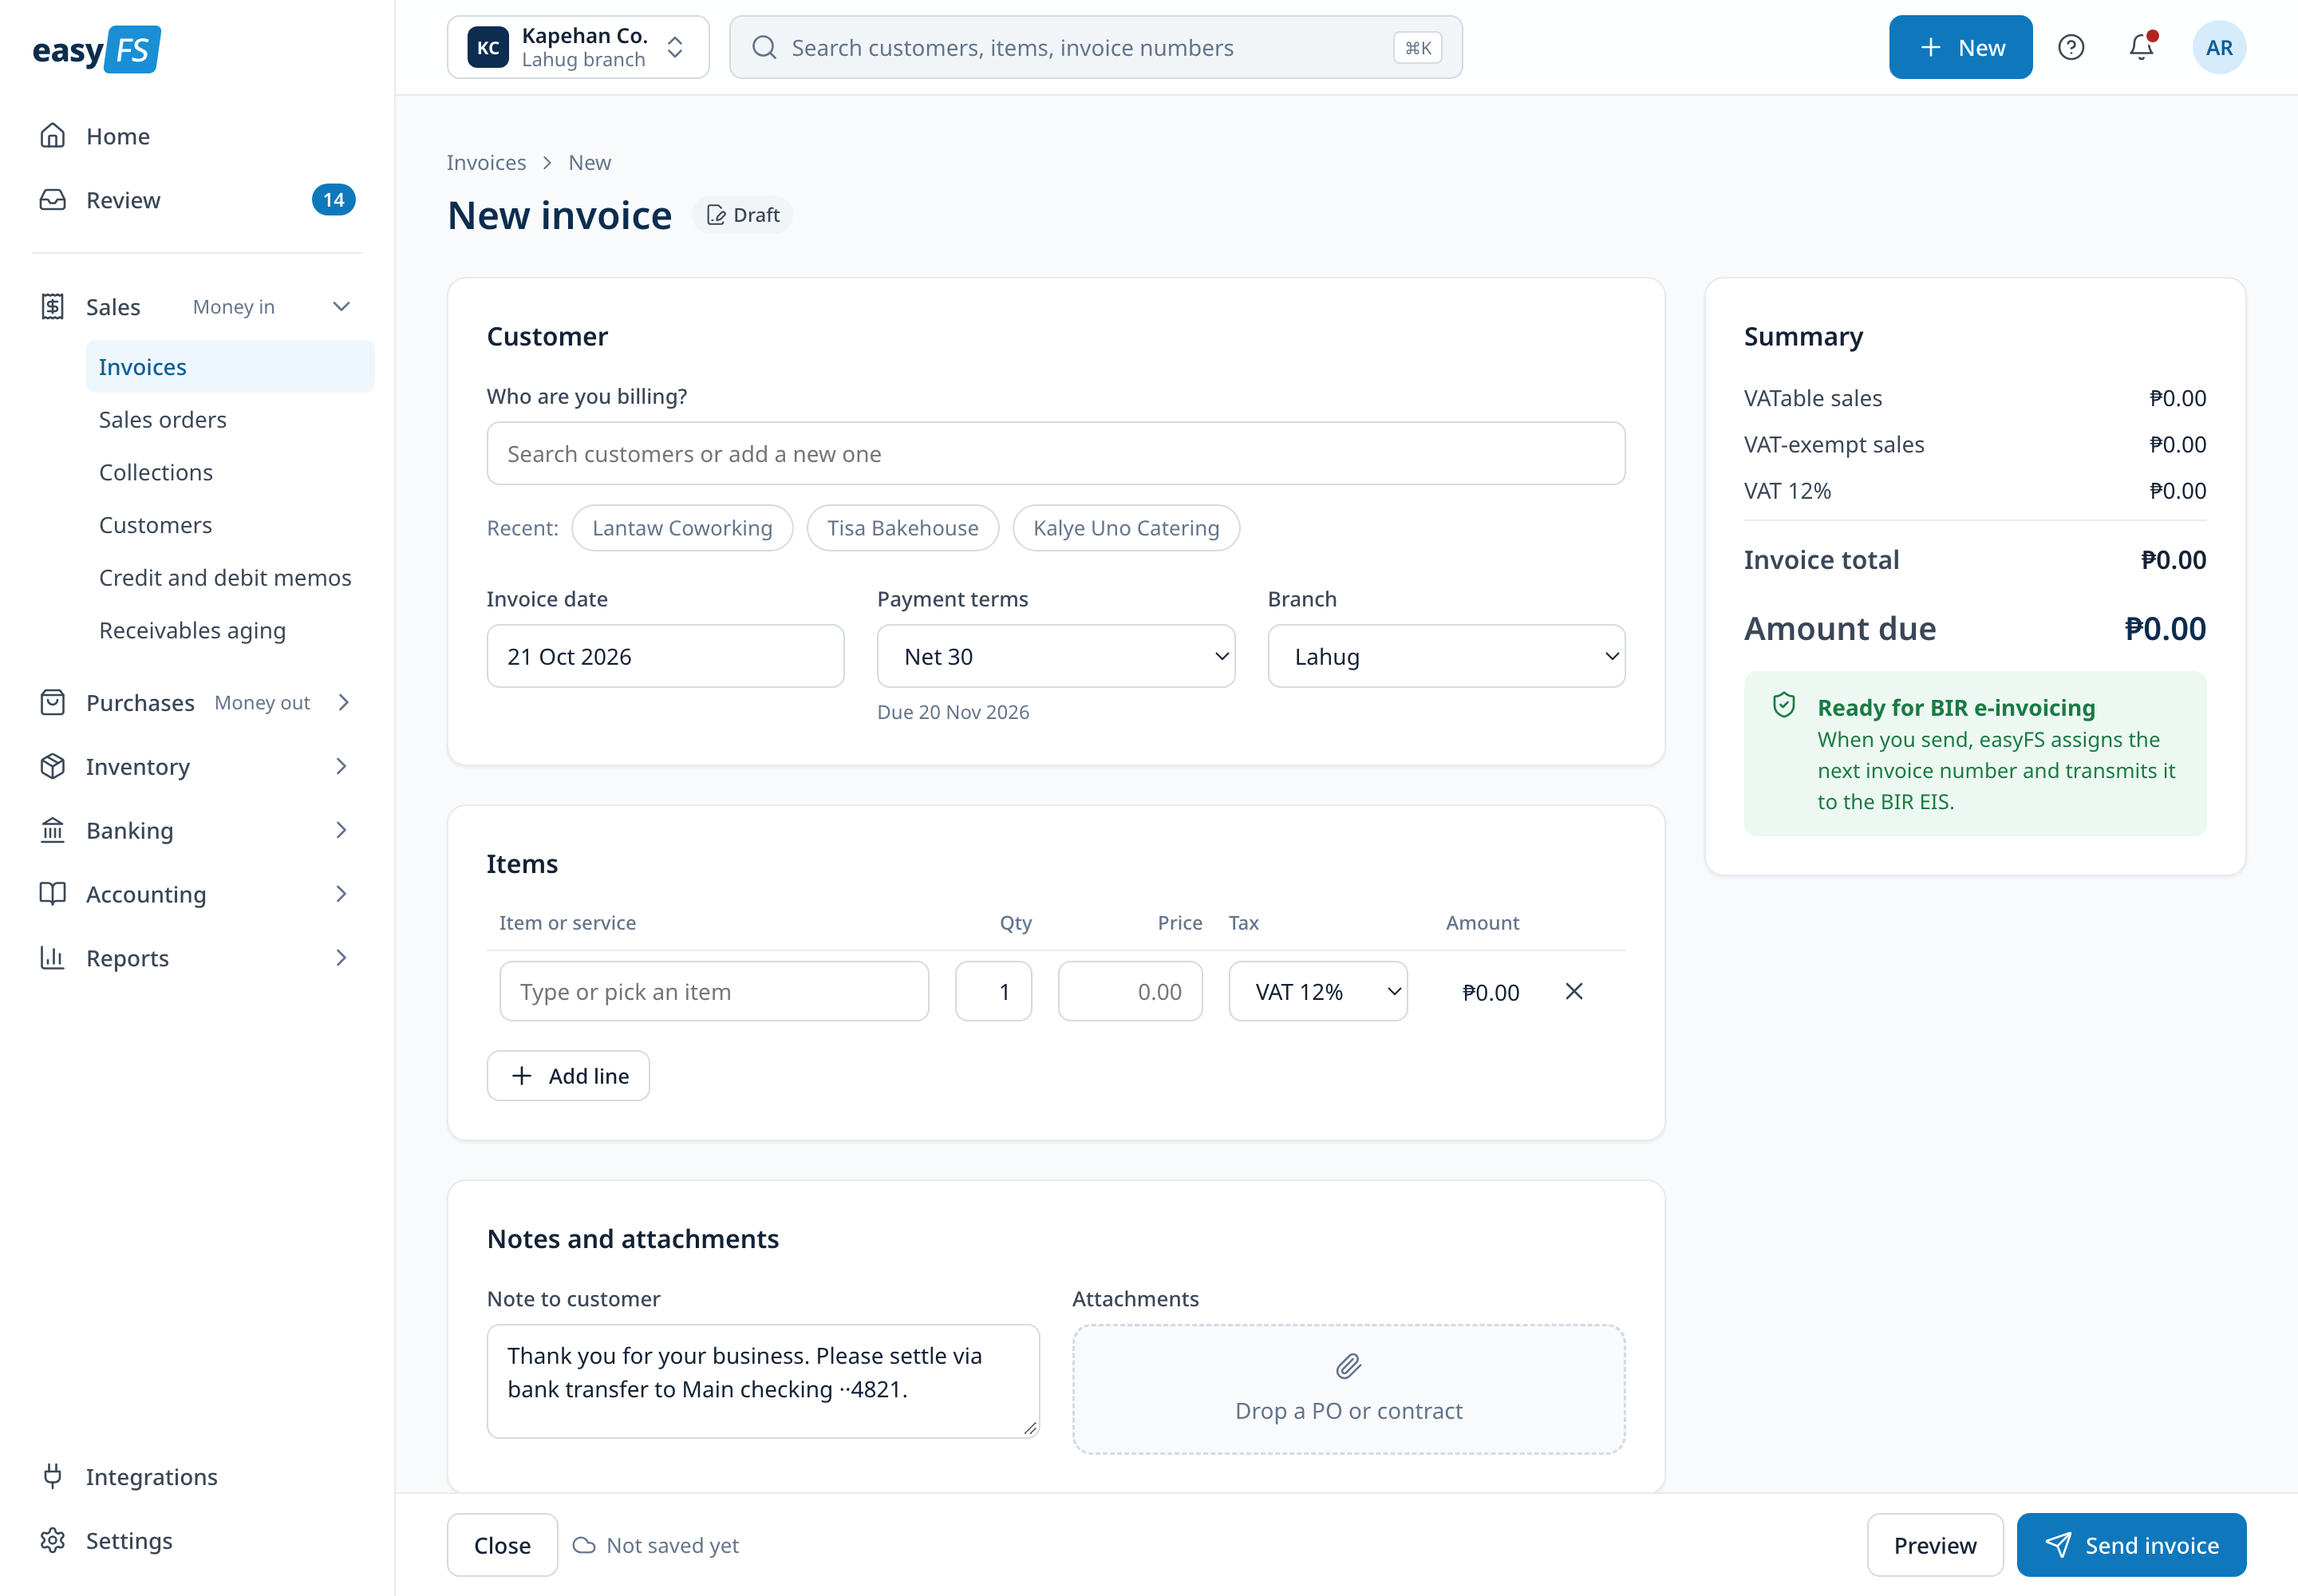Click the Settings gear icon
Image resolution: width=2298 pixels, height=1596 pixels.
click(53, 1541)
